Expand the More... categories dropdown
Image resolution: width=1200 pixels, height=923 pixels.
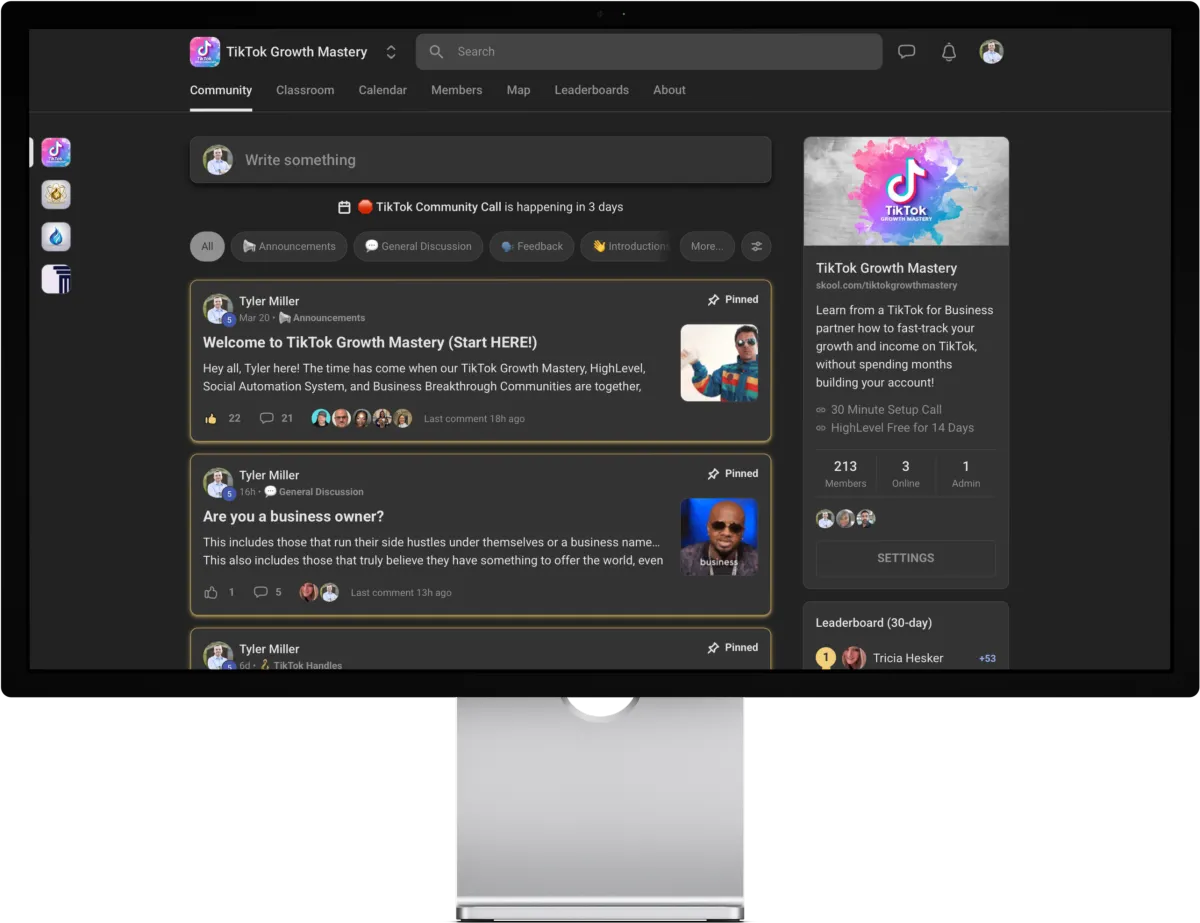coord(707,246)
